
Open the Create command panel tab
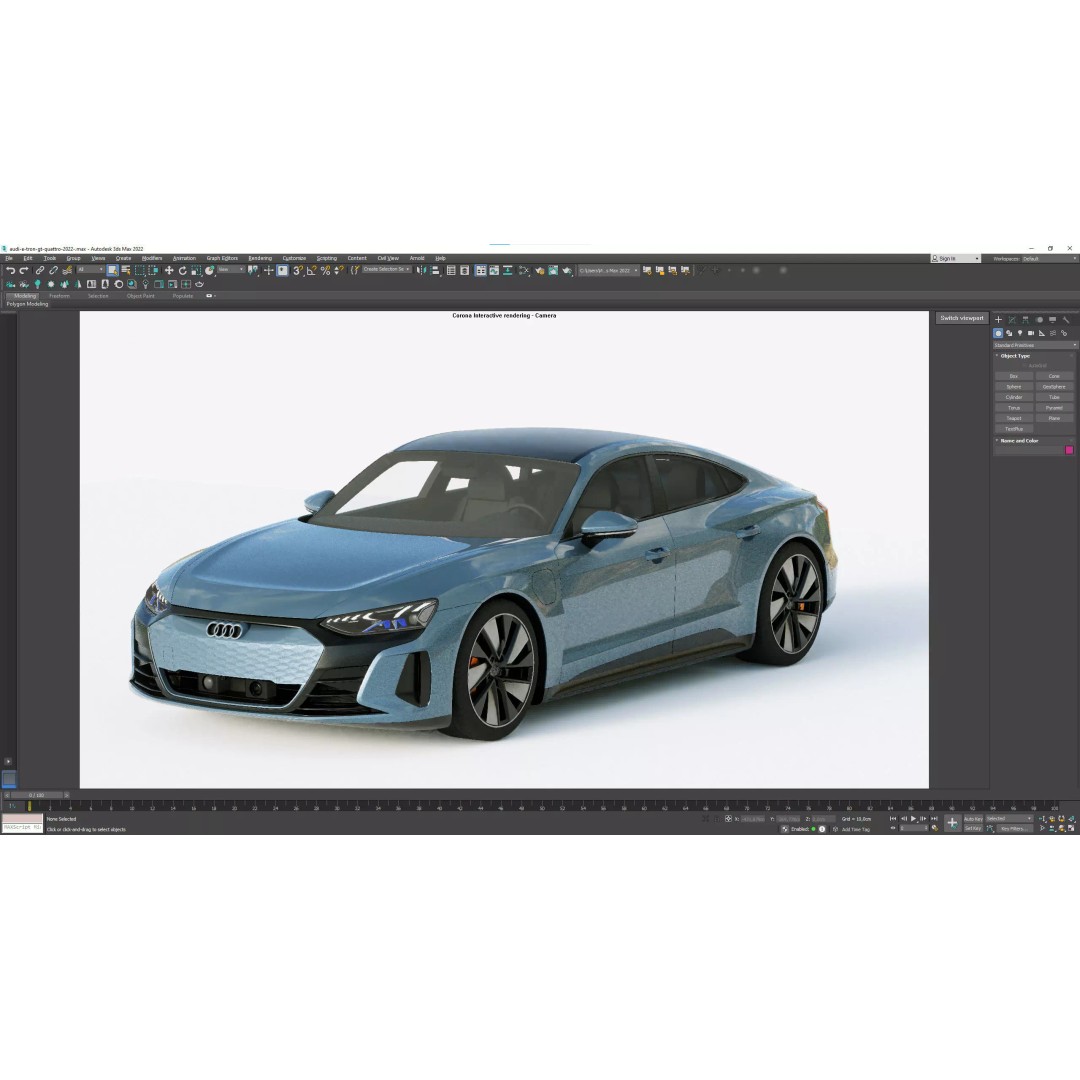point(998,320)
